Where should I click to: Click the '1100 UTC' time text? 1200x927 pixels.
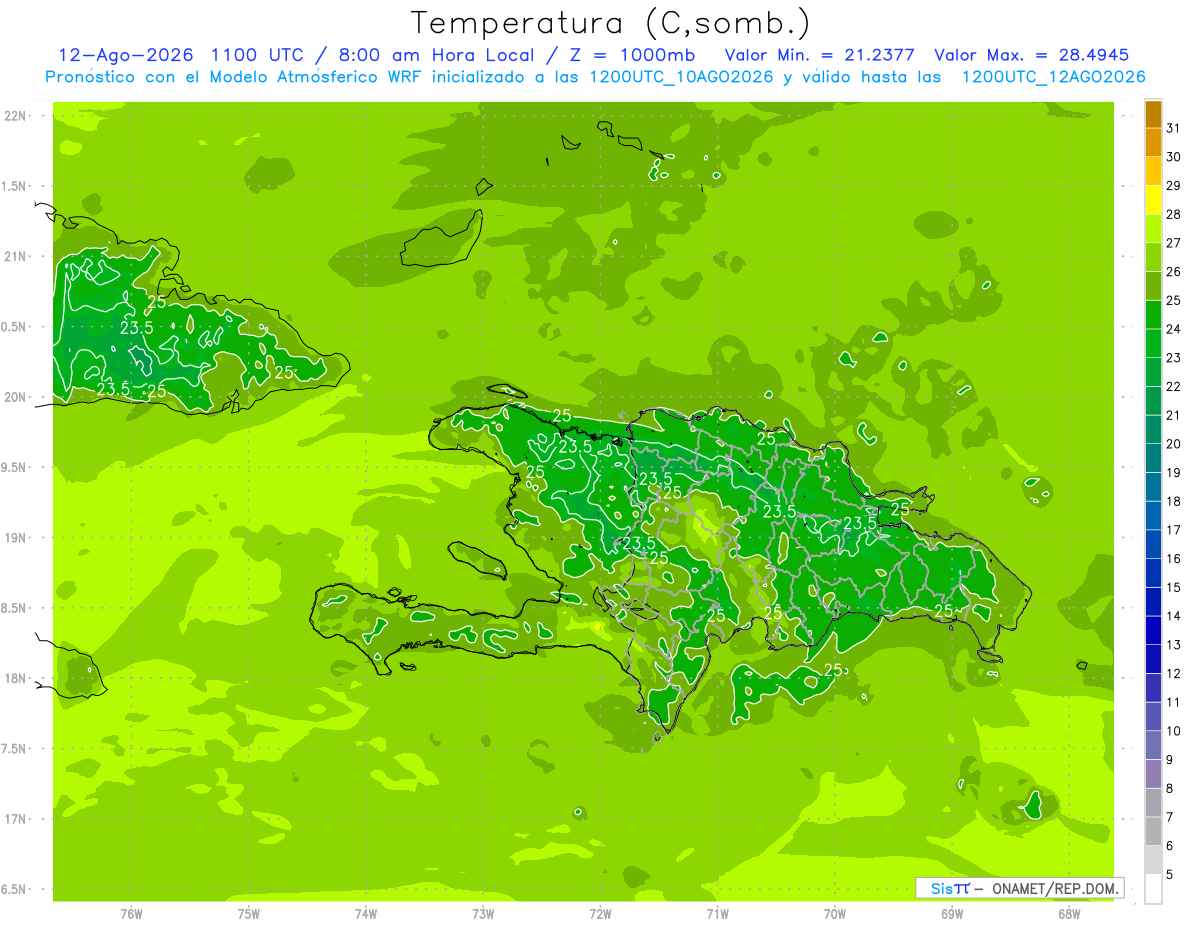258,55
